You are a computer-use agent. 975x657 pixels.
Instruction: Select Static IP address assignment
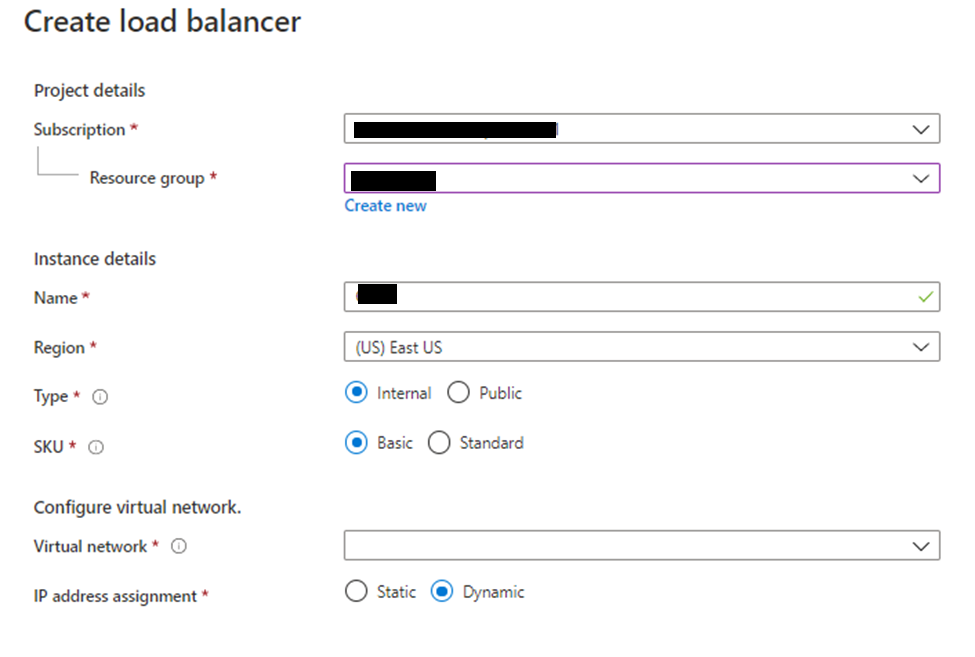tap(356, 591)
